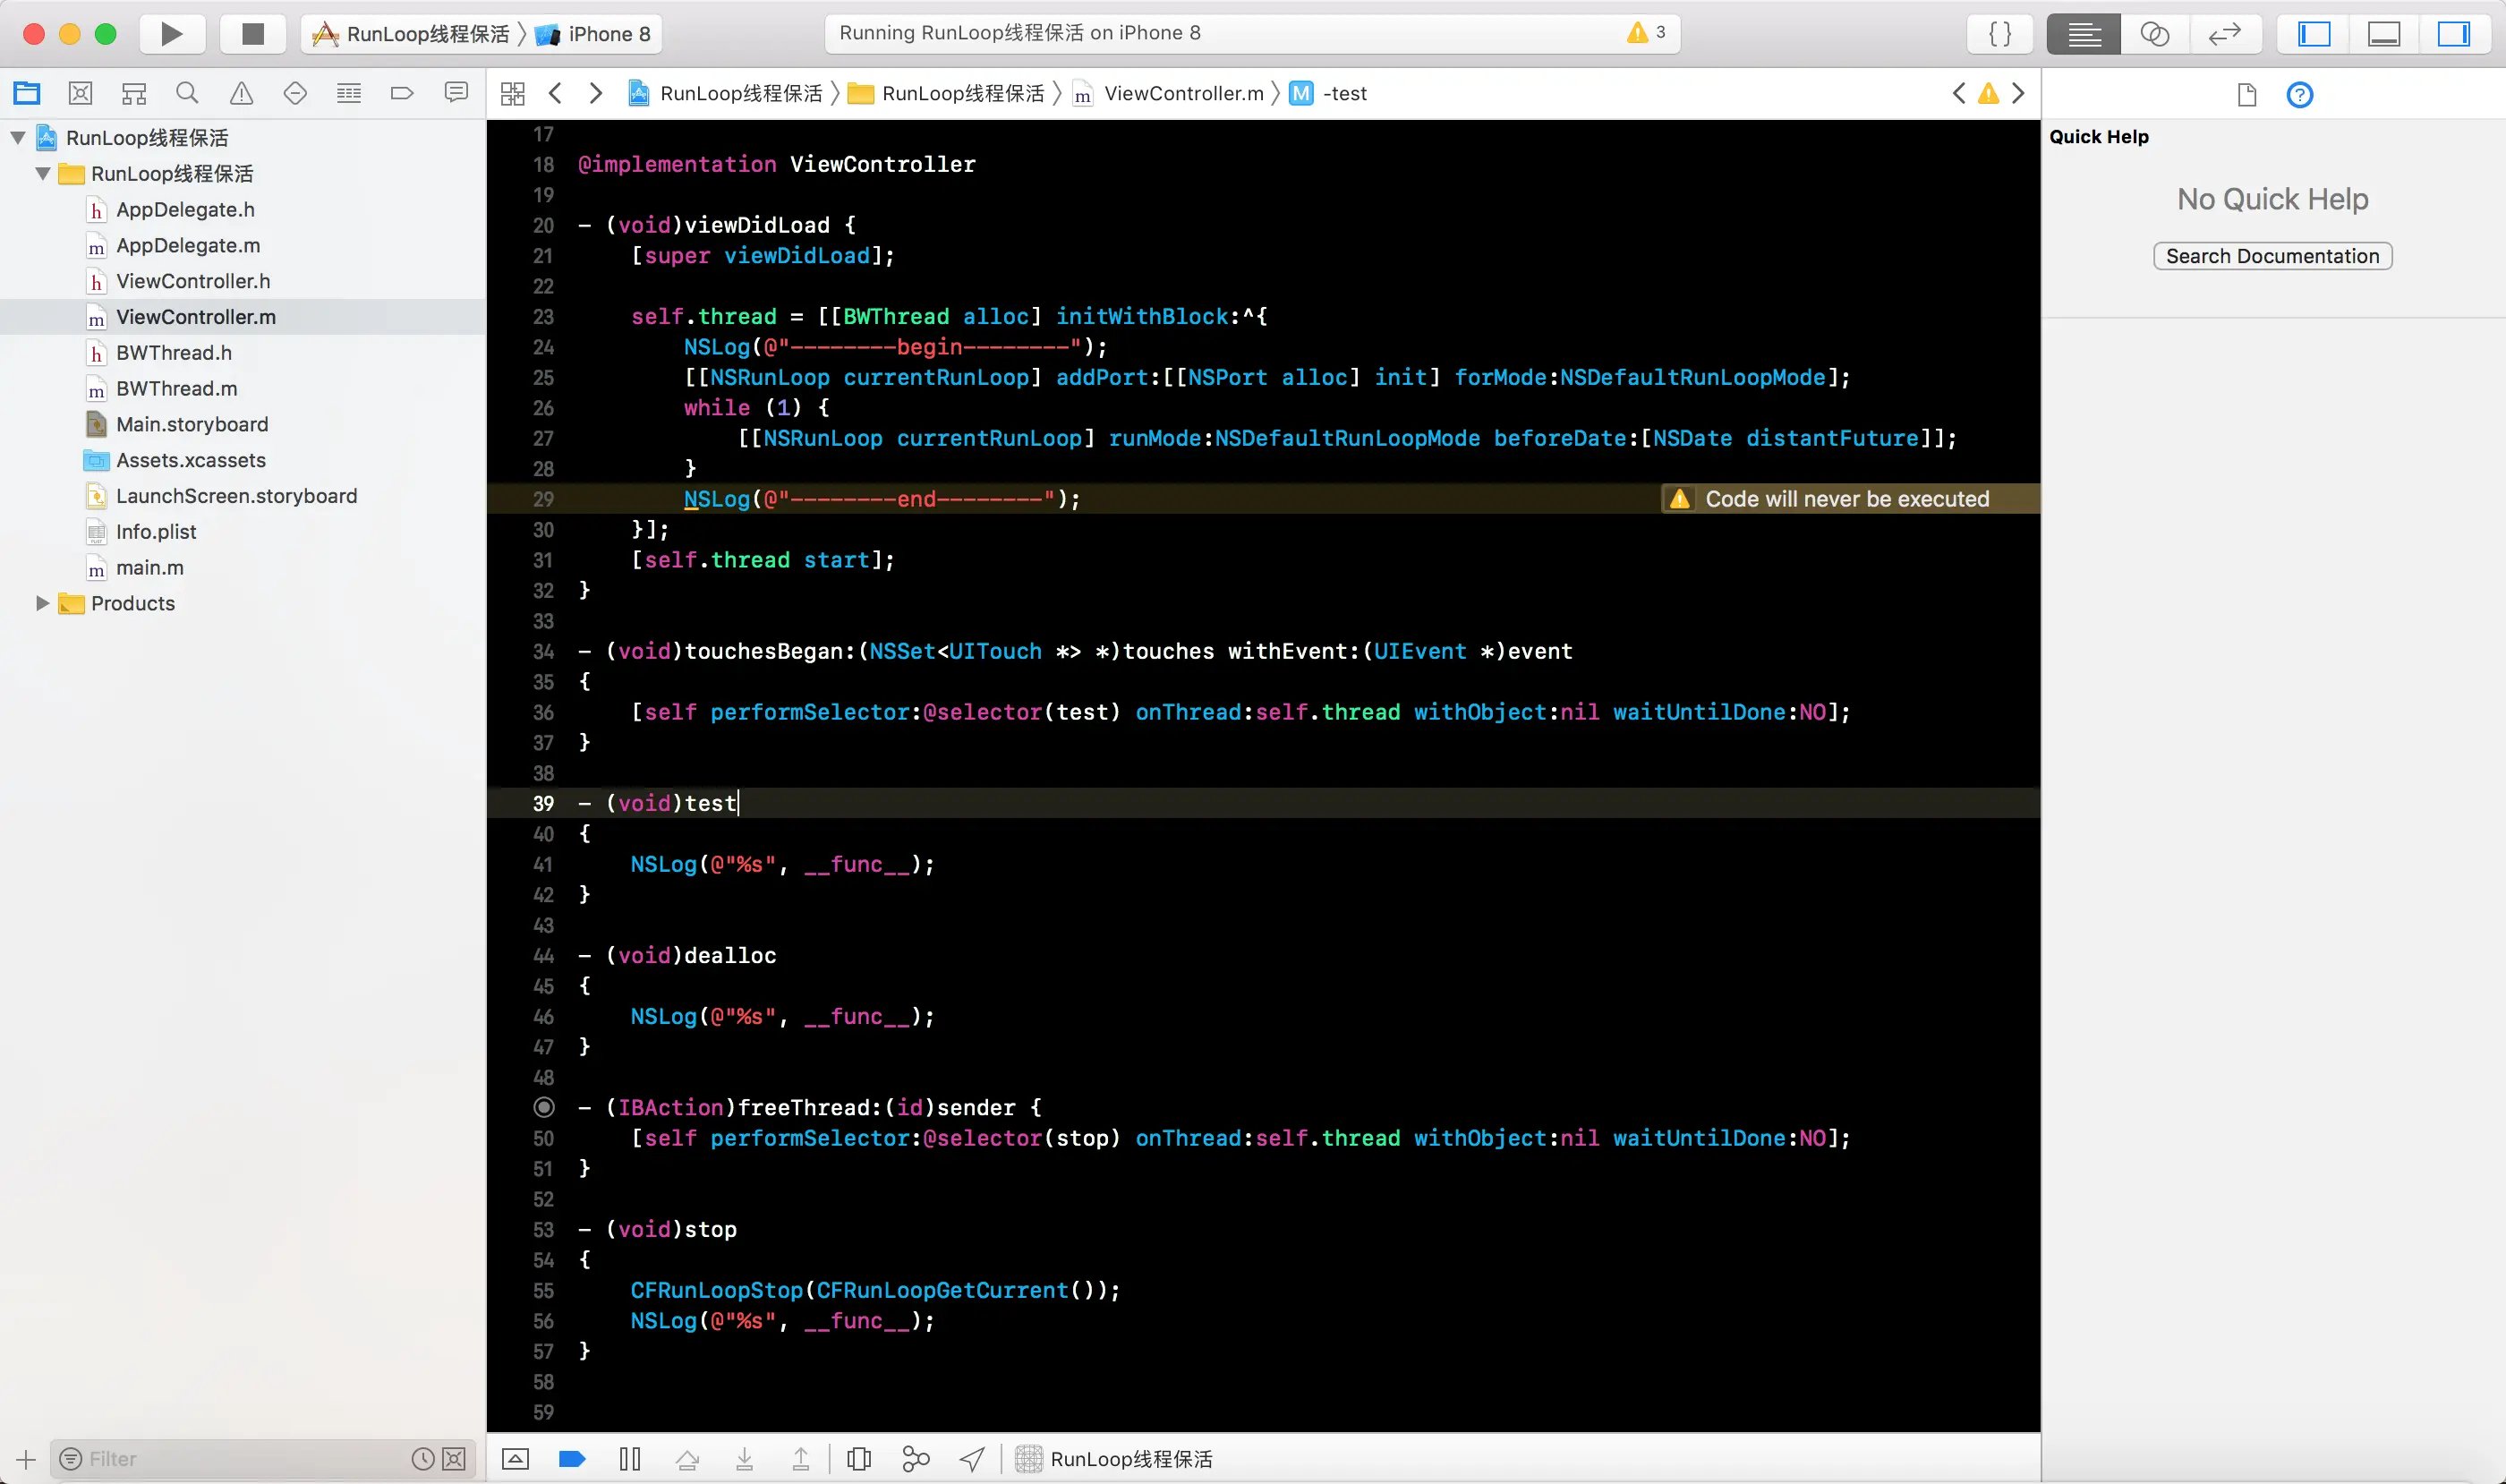The image size is (2506, 1484).
Task: Collapse the RunLoop线程保活 project root
Action: click(x=18, y=138)
